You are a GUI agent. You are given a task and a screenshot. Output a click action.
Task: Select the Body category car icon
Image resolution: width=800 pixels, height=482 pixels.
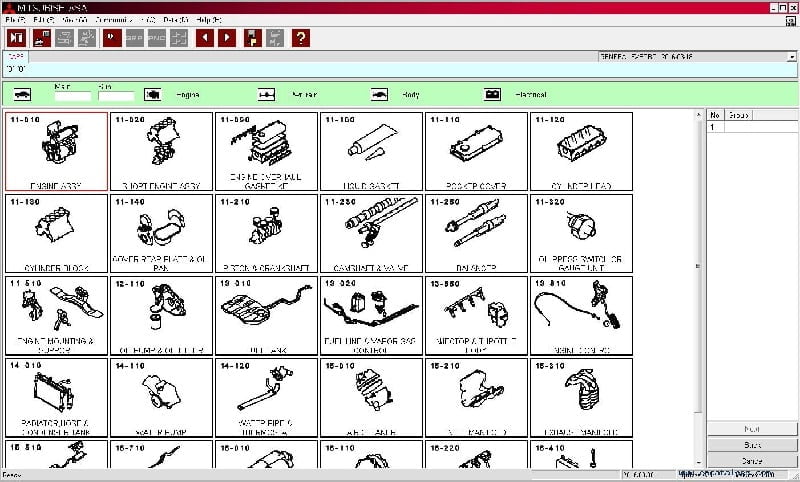379,95
